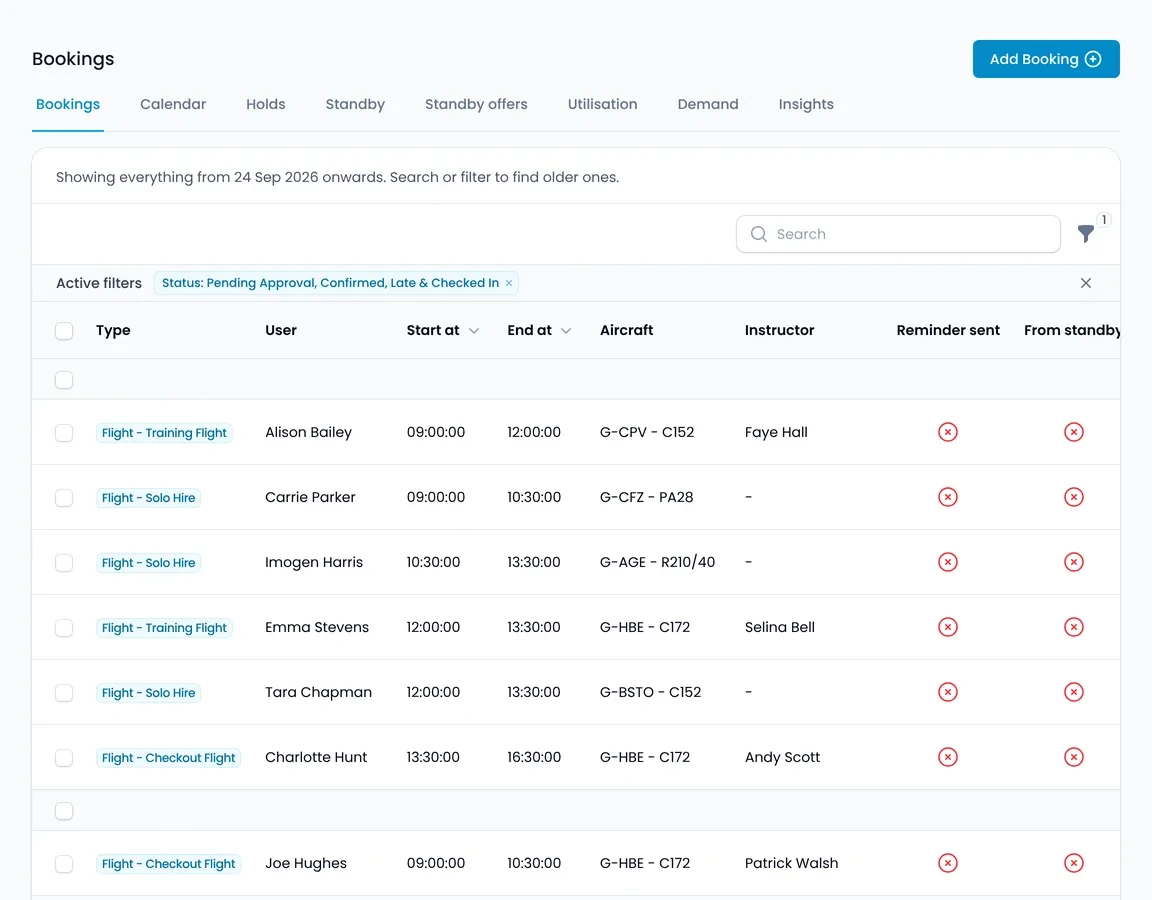1152x900 pixels.
Task: Select Imogen Harris's booking checkbox
Action: point(64,563)
